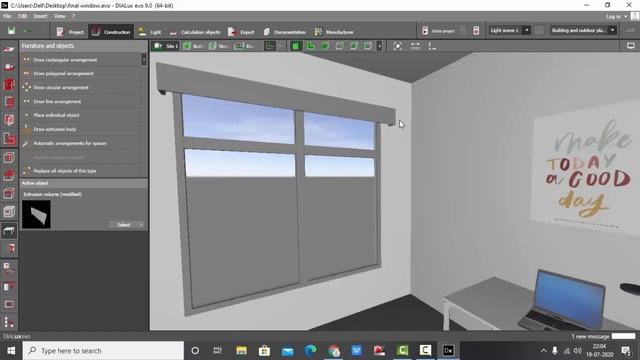
Task: Open Google Chrome from the taskbar
Action: point(334,351)
